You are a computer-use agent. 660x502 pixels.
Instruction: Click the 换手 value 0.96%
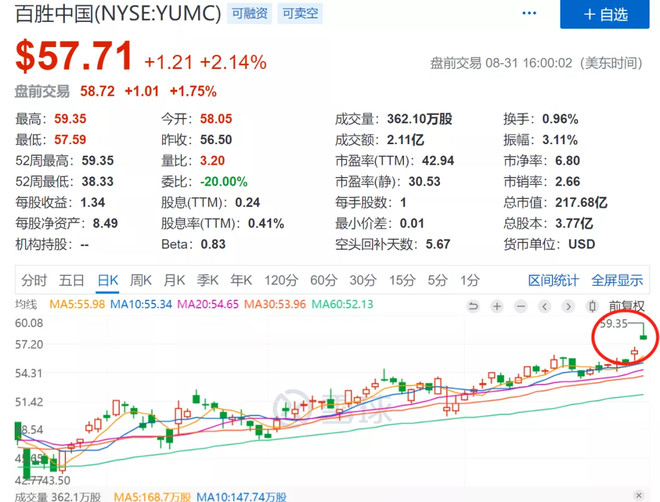click(560, 119)
